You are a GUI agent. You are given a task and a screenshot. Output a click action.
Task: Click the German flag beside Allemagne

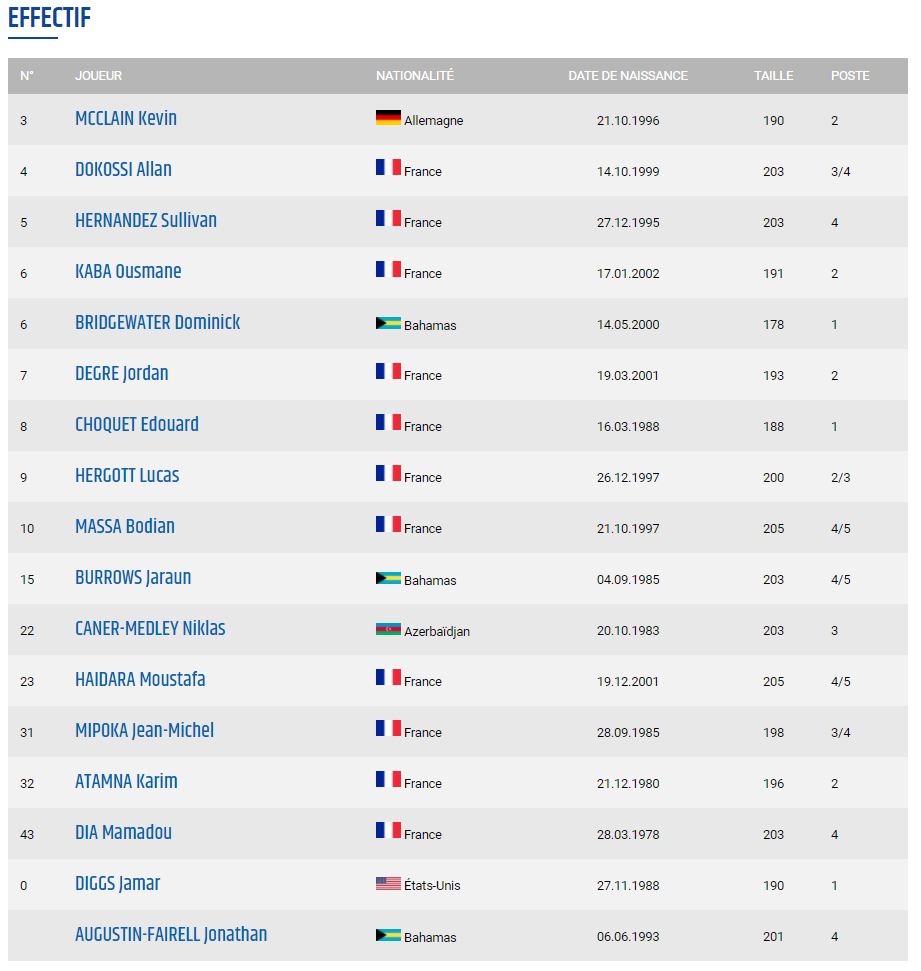click(x=388, y=117)
